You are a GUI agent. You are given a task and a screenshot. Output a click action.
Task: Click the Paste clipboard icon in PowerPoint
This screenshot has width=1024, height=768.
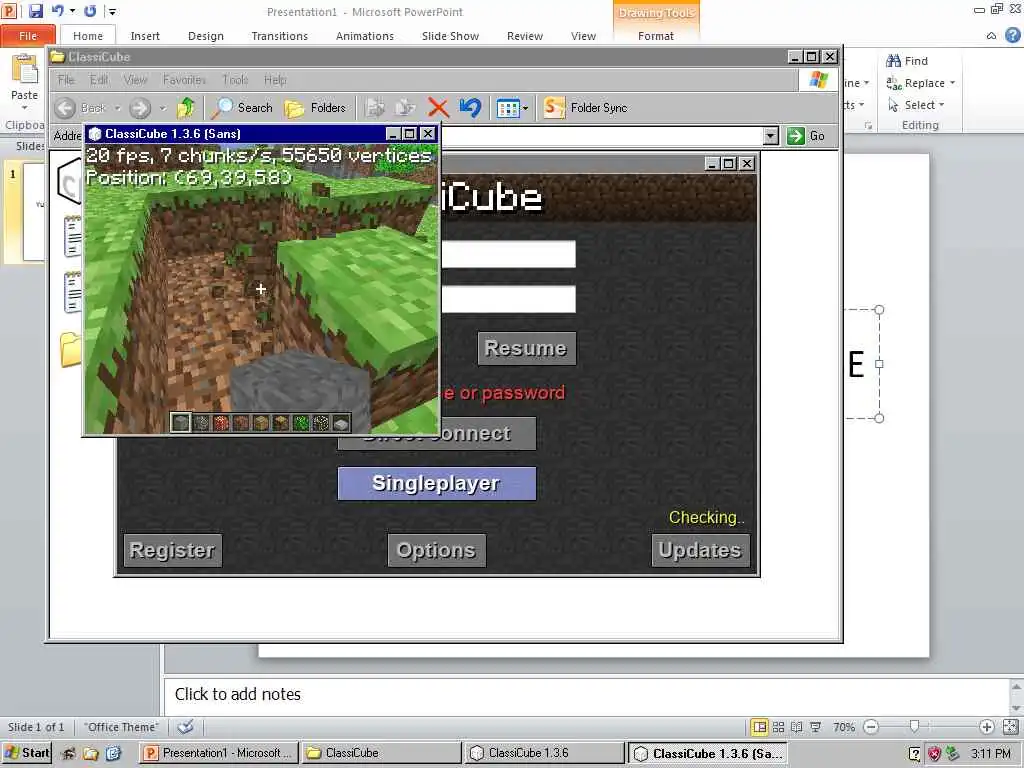[25, 70]
